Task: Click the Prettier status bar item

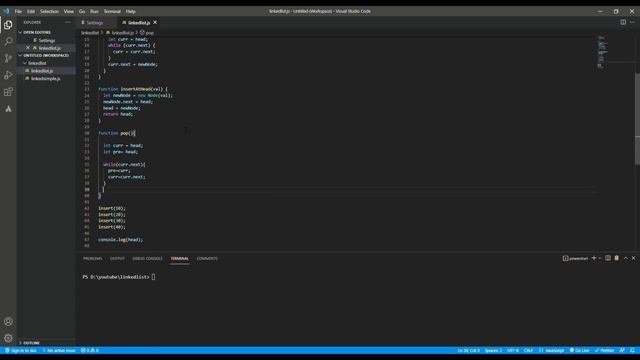Action: [604, 350]
